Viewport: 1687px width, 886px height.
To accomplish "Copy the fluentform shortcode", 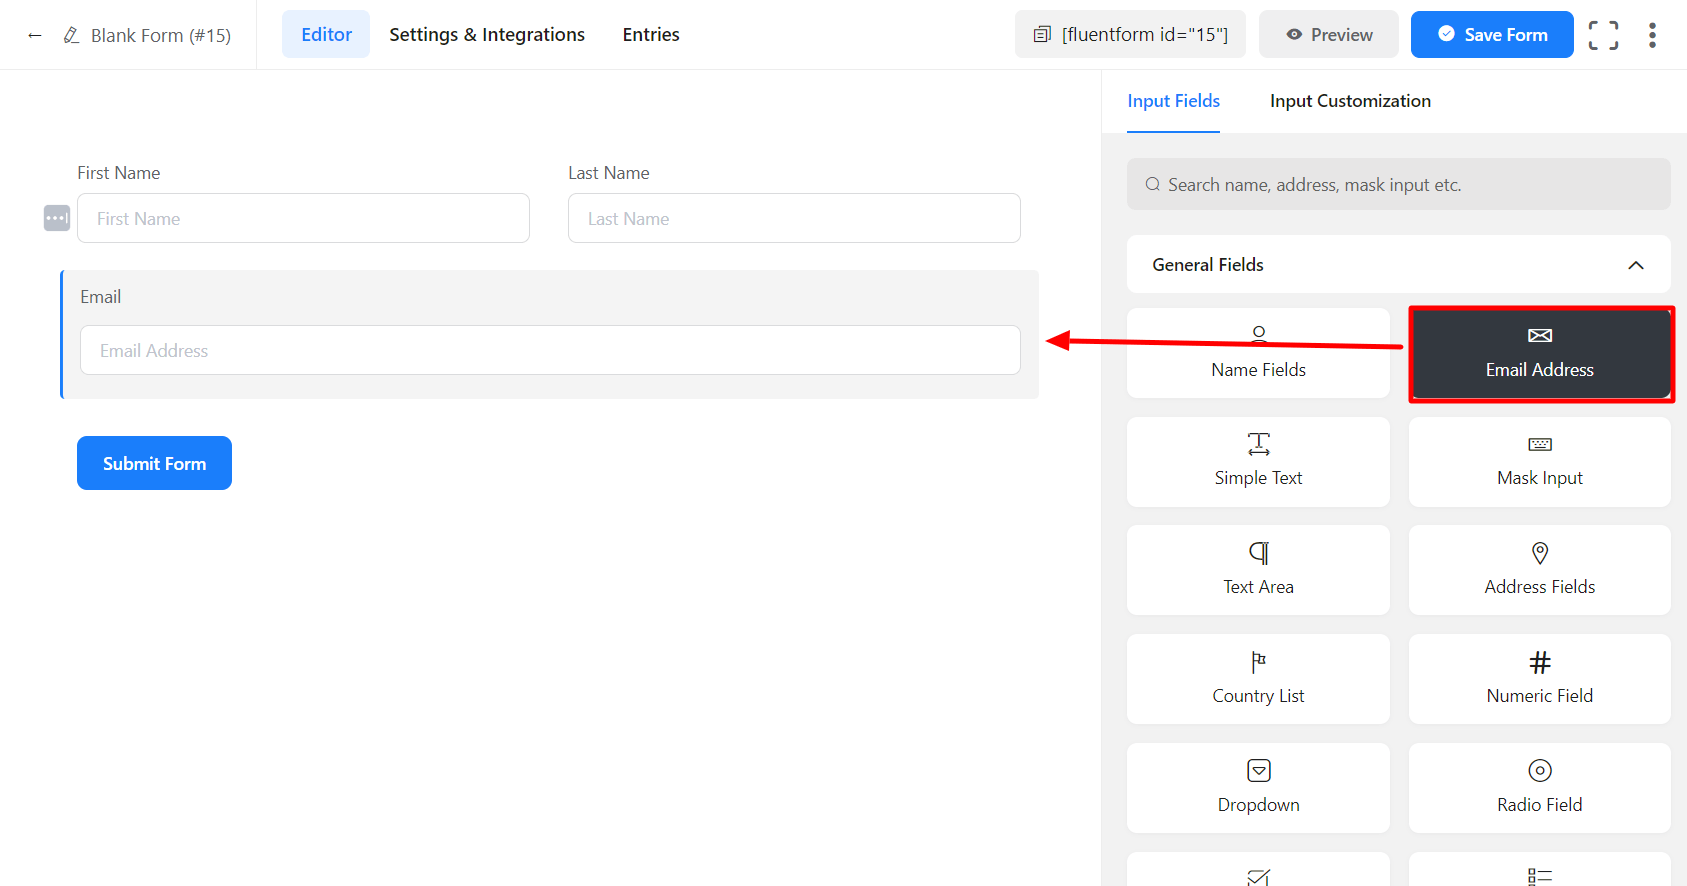I will pyautogui.click(x=1130, y=35).
